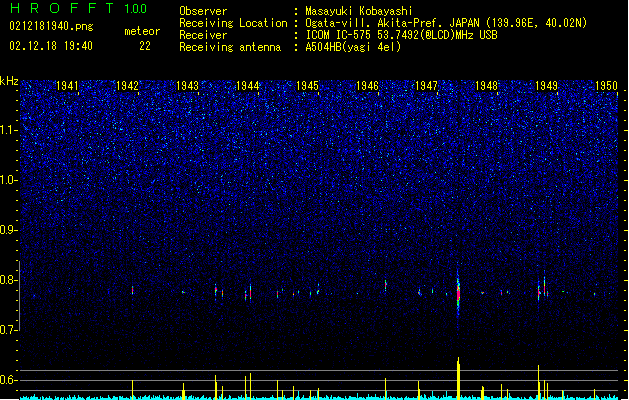Click the yellow intensity spike before 1949
Image resolution: width=629 pixels, height=400 pixels.
(538, 382)
